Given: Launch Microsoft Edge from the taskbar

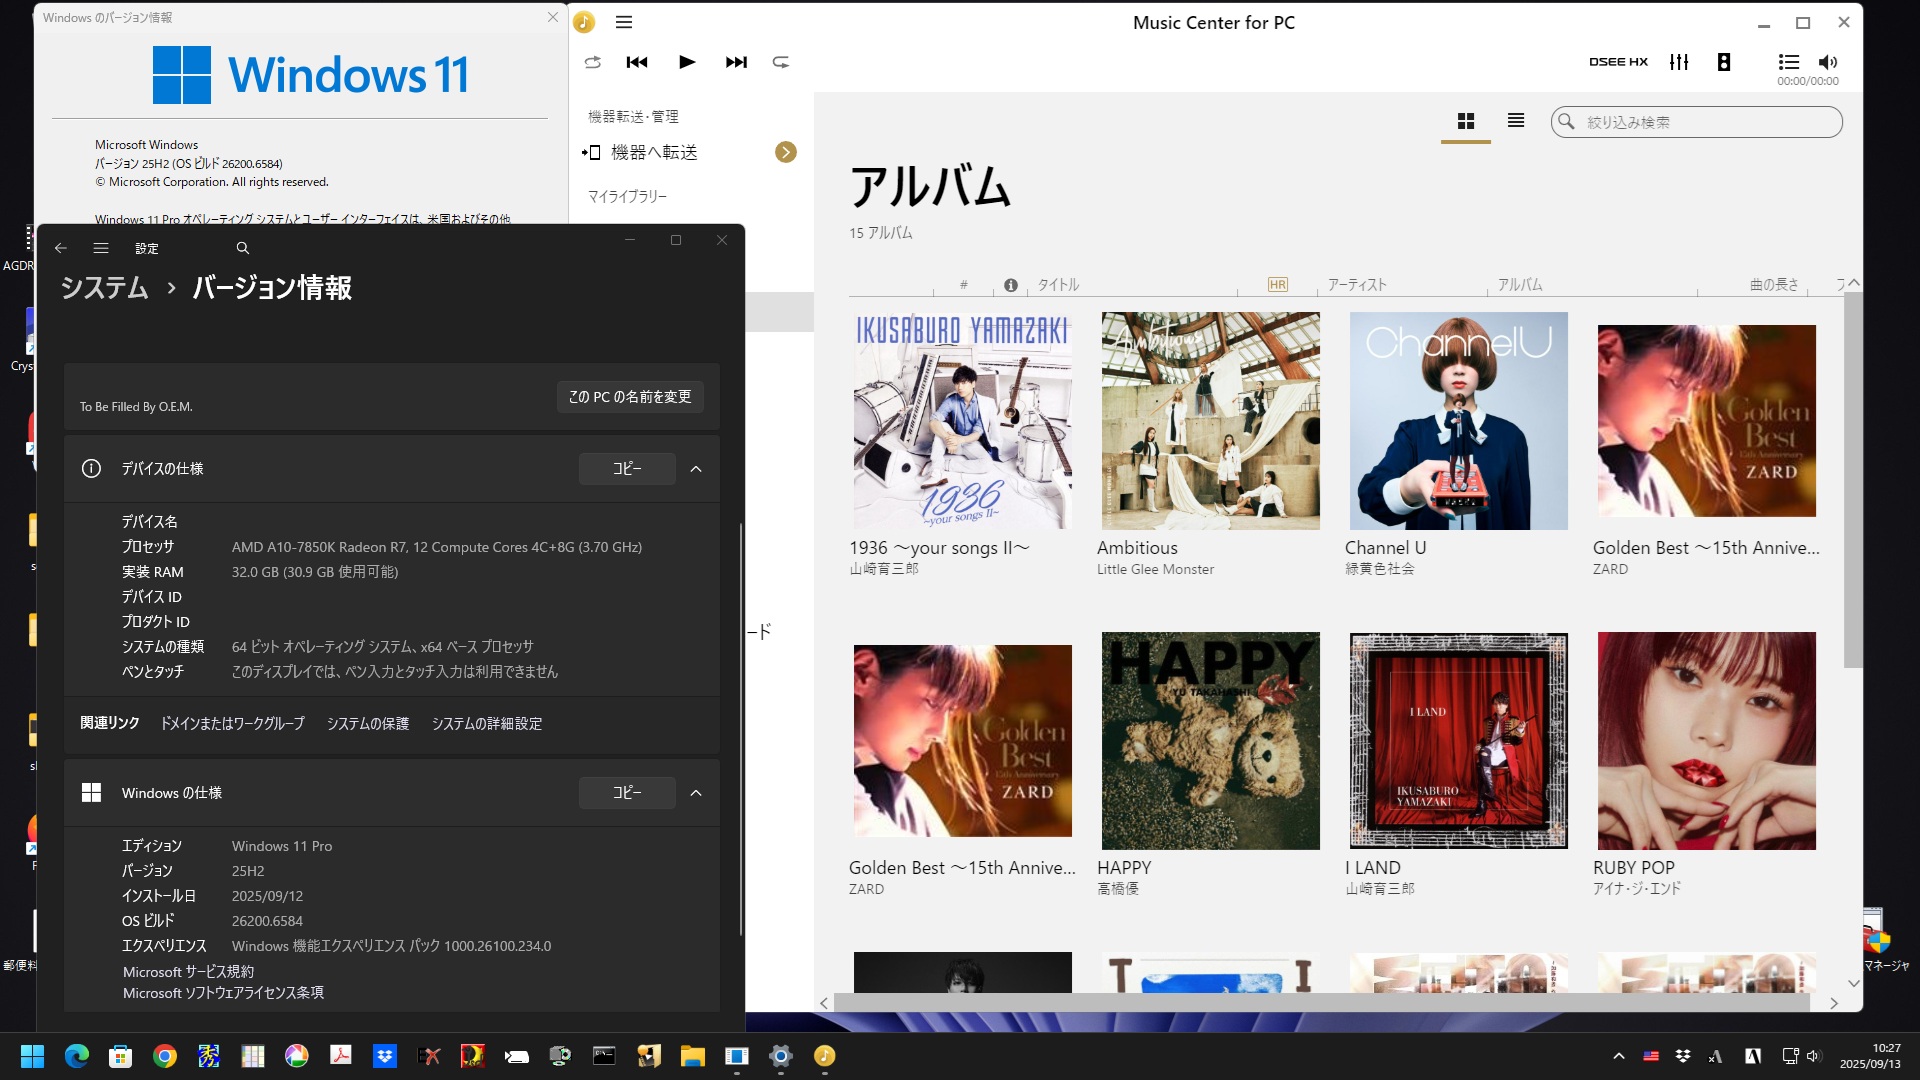Looking at the screenshot, I should [77, 1056].
